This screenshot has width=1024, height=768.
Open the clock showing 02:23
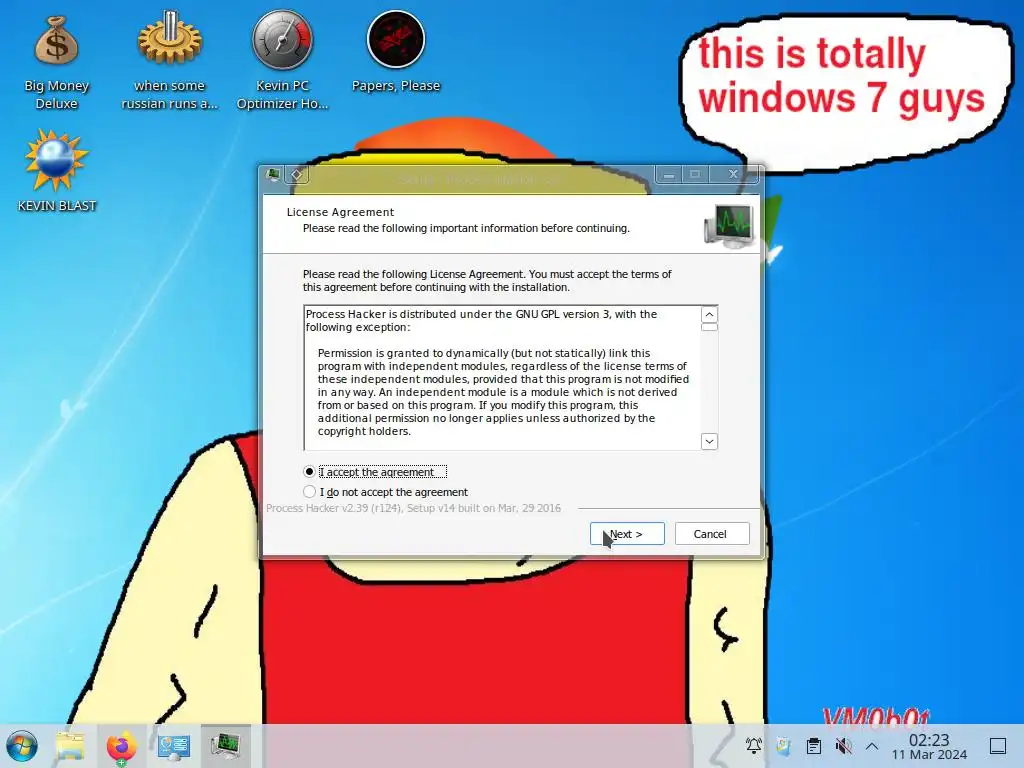929,746
